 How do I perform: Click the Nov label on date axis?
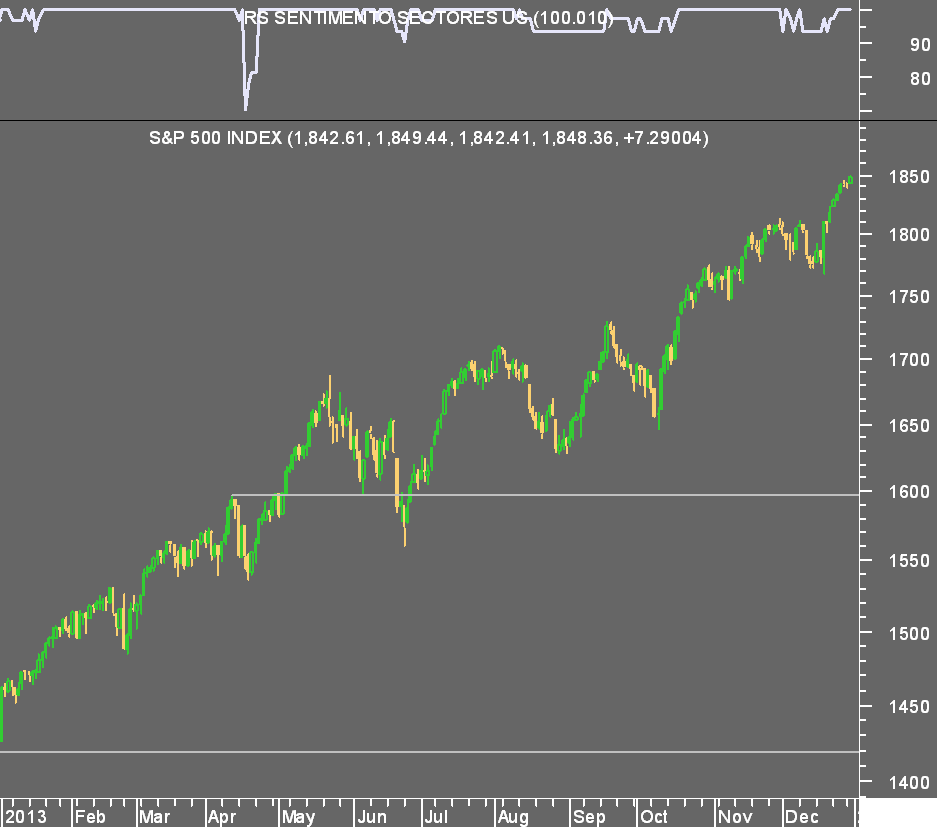[x=735, y=817]
